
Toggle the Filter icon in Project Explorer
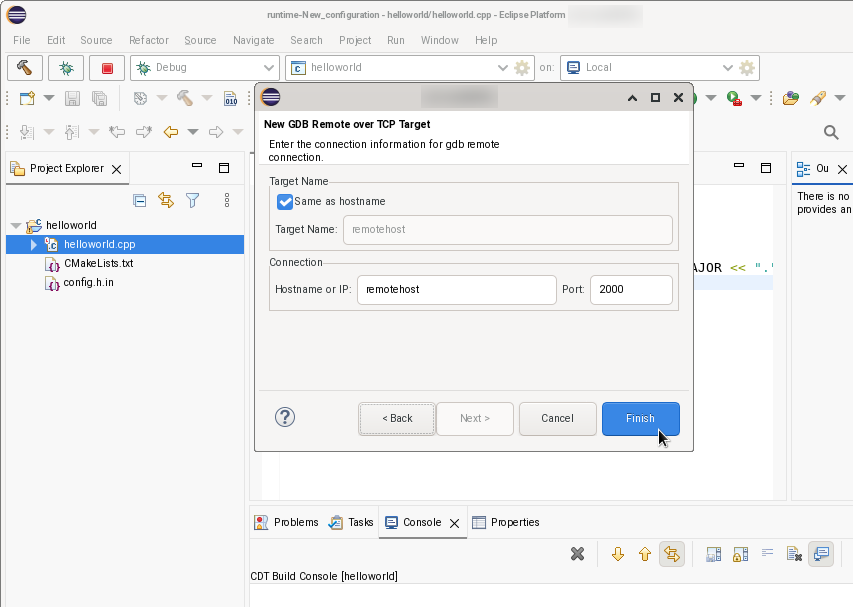(x=193, y=200)
